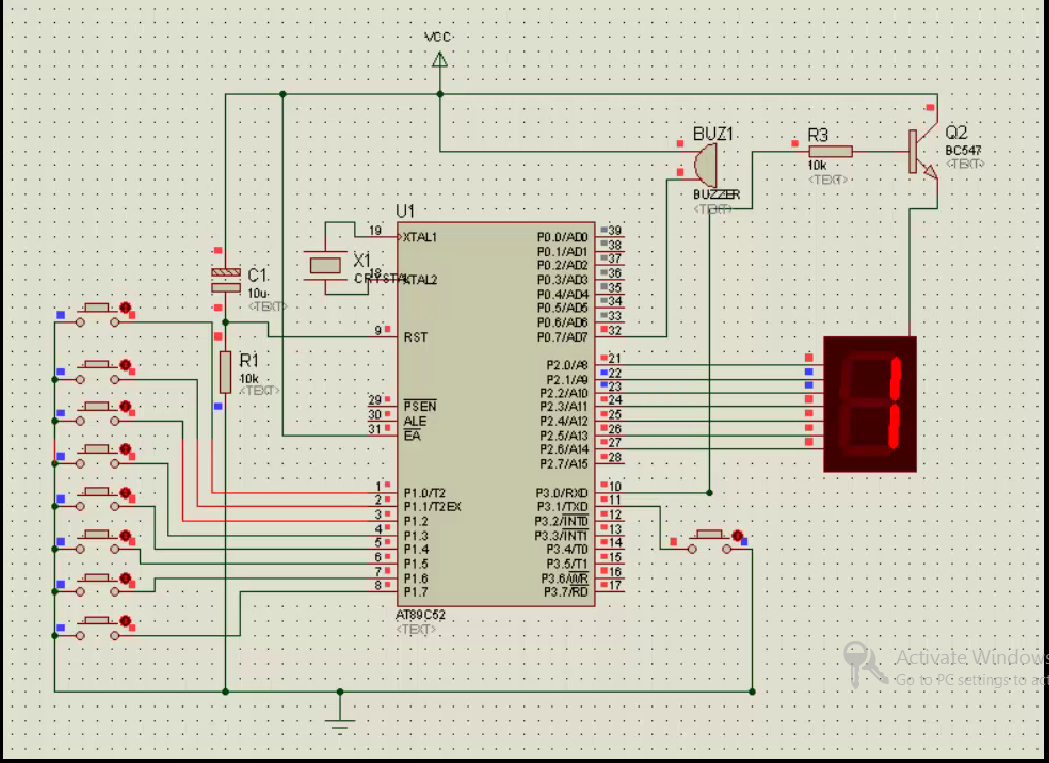This screenshot has height=763, width=1049.
Task: Select the 10k resistor R3
Action: (x=830, y=150)
